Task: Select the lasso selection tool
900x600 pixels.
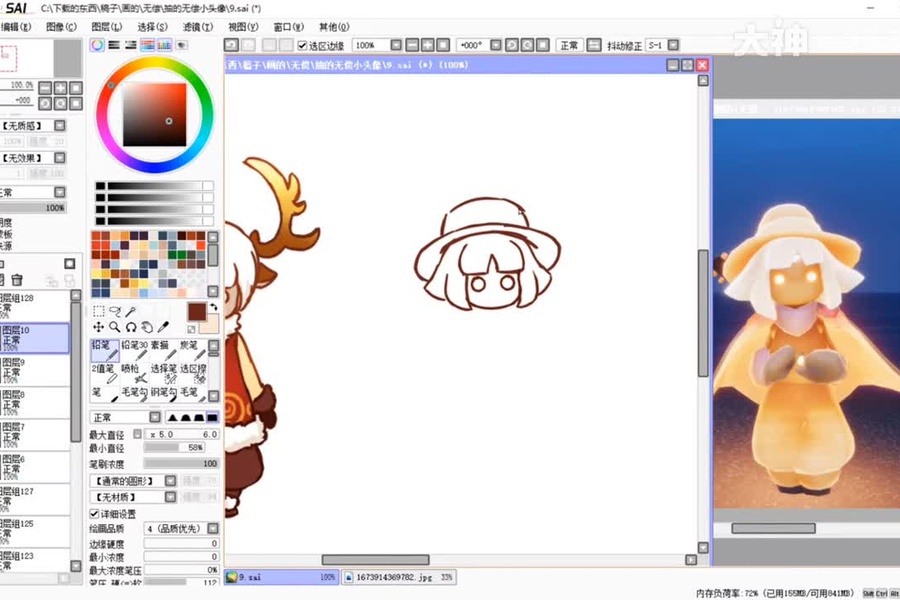Action: 115,311
